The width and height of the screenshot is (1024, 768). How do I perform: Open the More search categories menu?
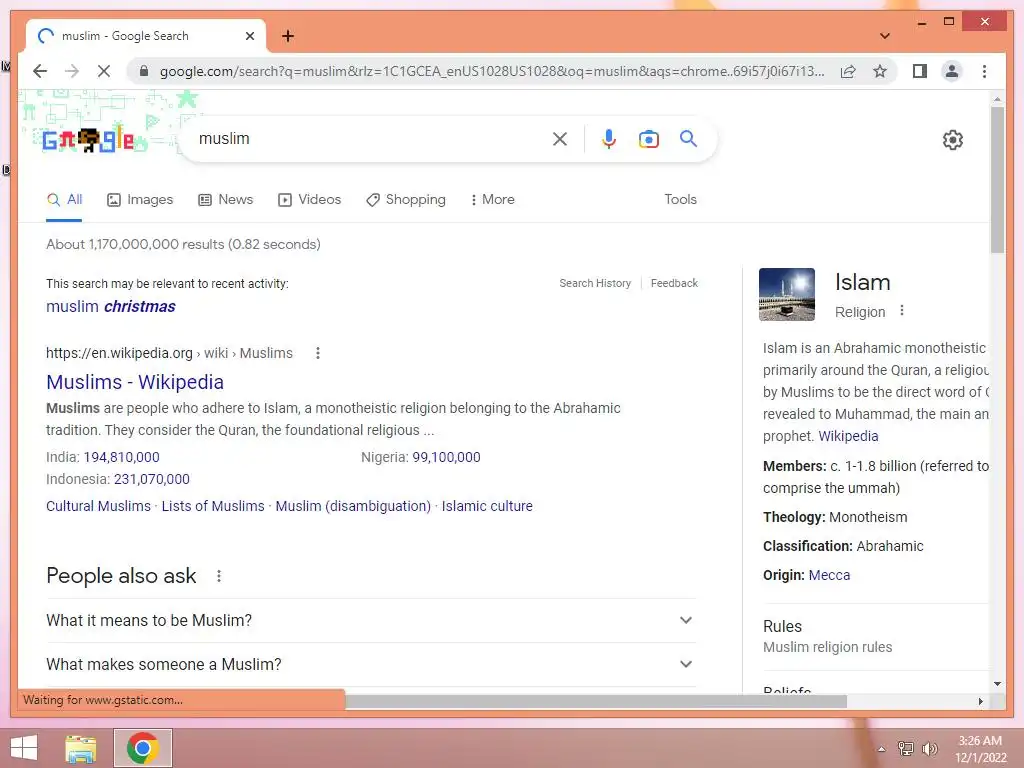[x=492, y=200]
